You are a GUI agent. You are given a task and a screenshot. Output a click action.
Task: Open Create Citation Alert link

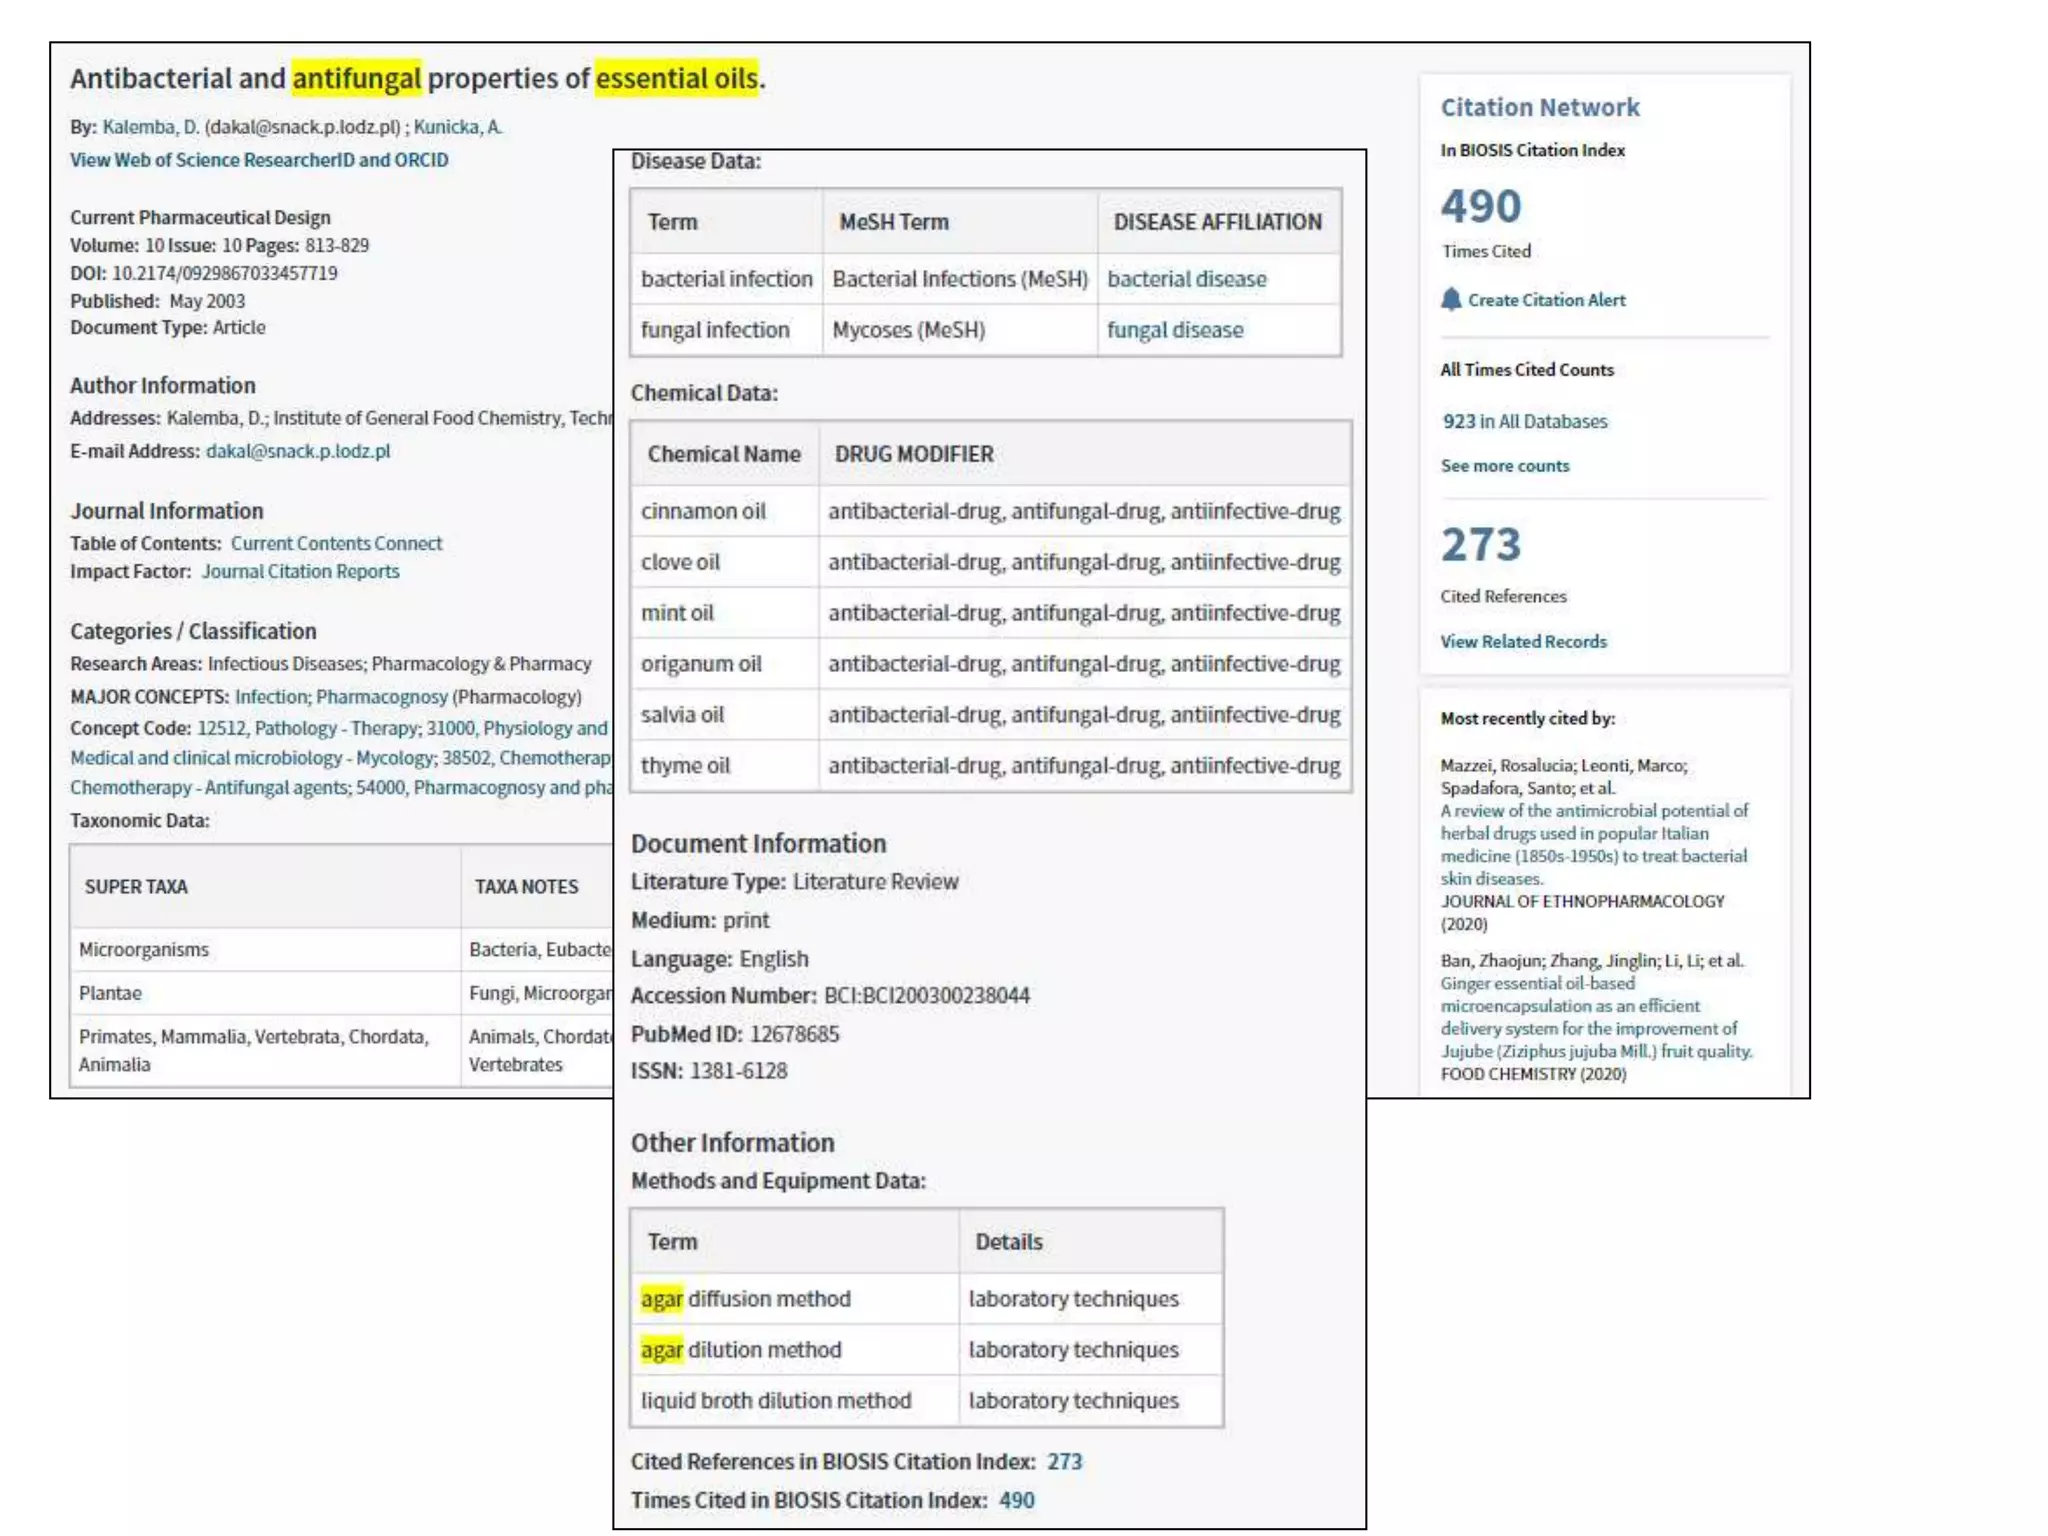tap(1546, 300)
